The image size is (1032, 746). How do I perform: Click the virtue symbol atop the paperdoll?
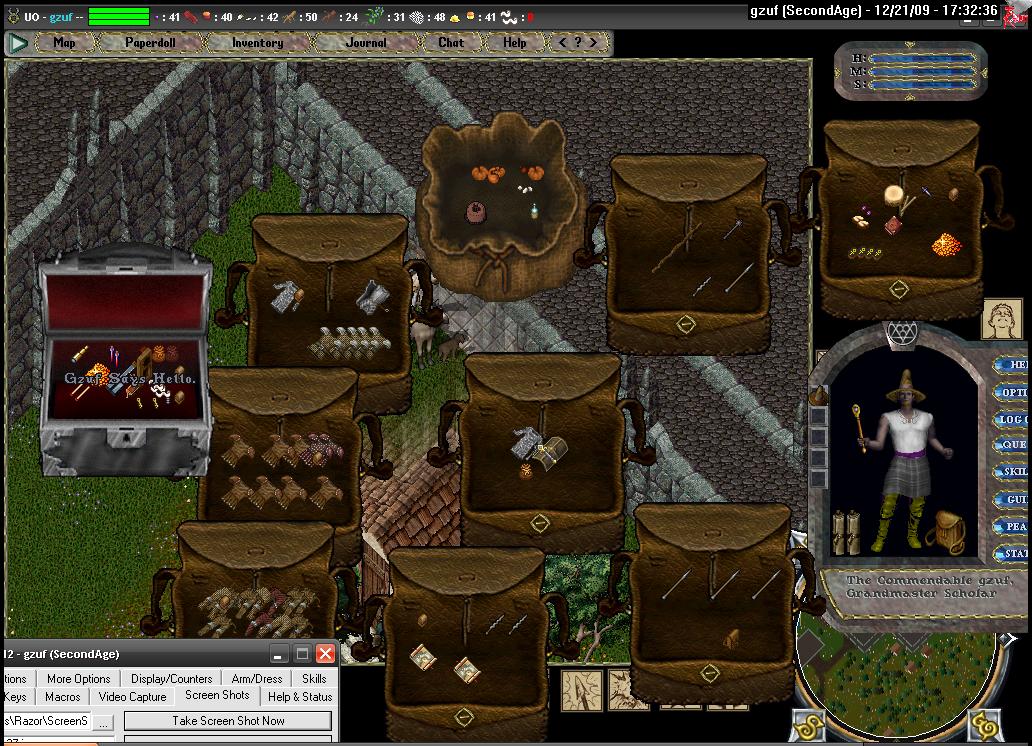click(901, 332)
